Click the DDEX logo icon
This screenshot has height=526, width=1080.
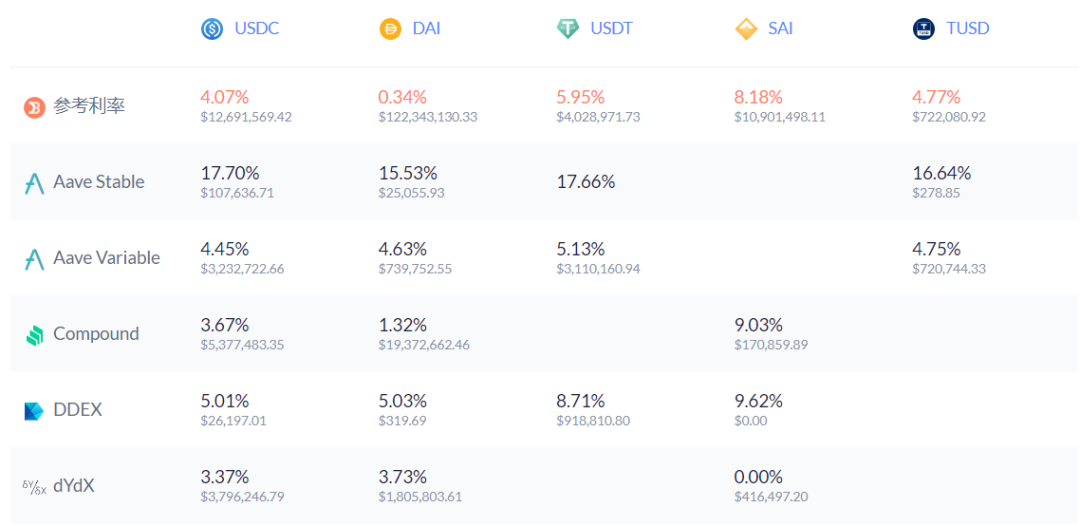34,411
